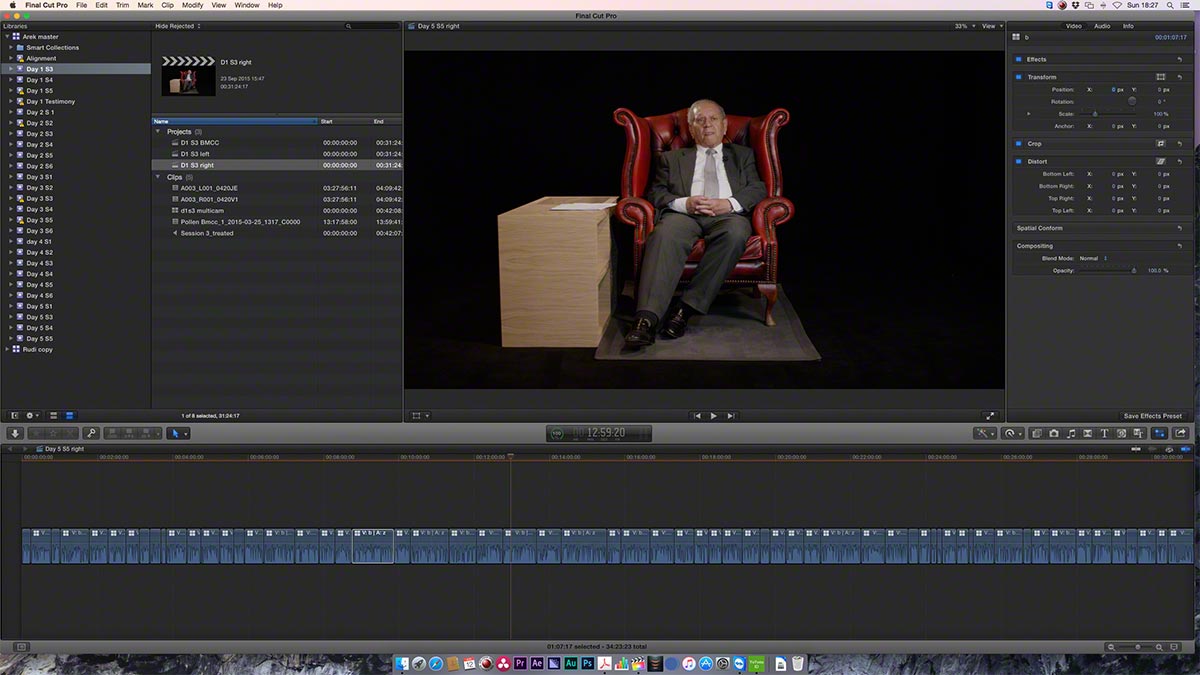Open the Apple menu

11,5
